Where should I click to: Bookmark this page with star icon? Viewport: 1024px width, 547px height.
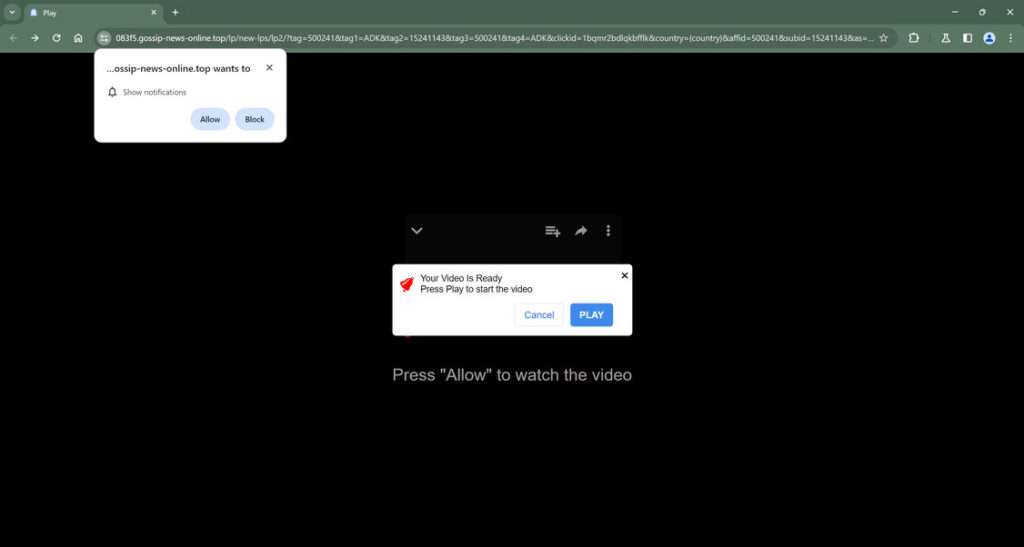coord(884,38)
